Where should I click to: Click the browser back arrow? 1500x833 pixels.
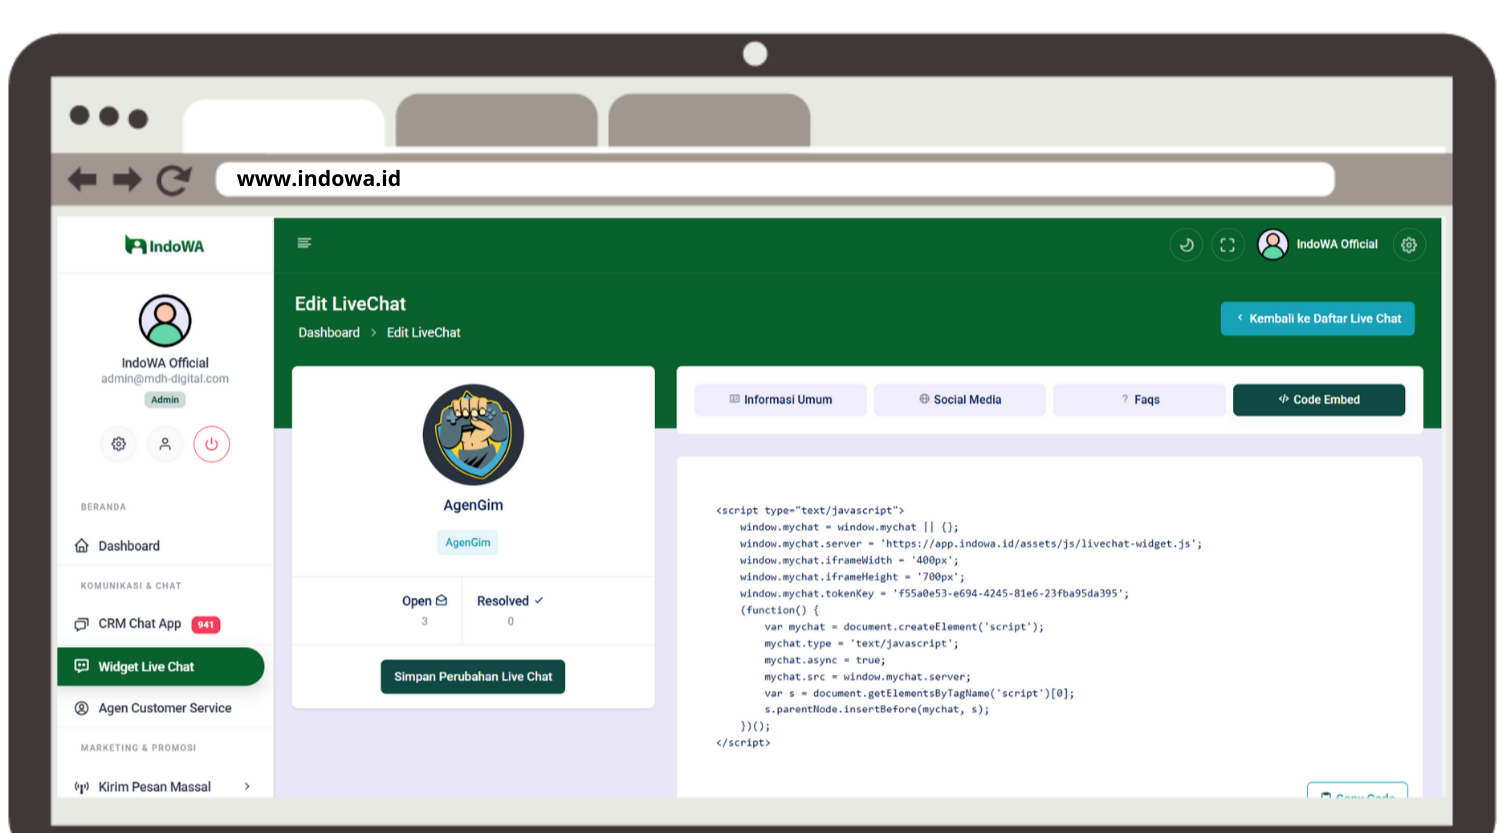(82, 180)
